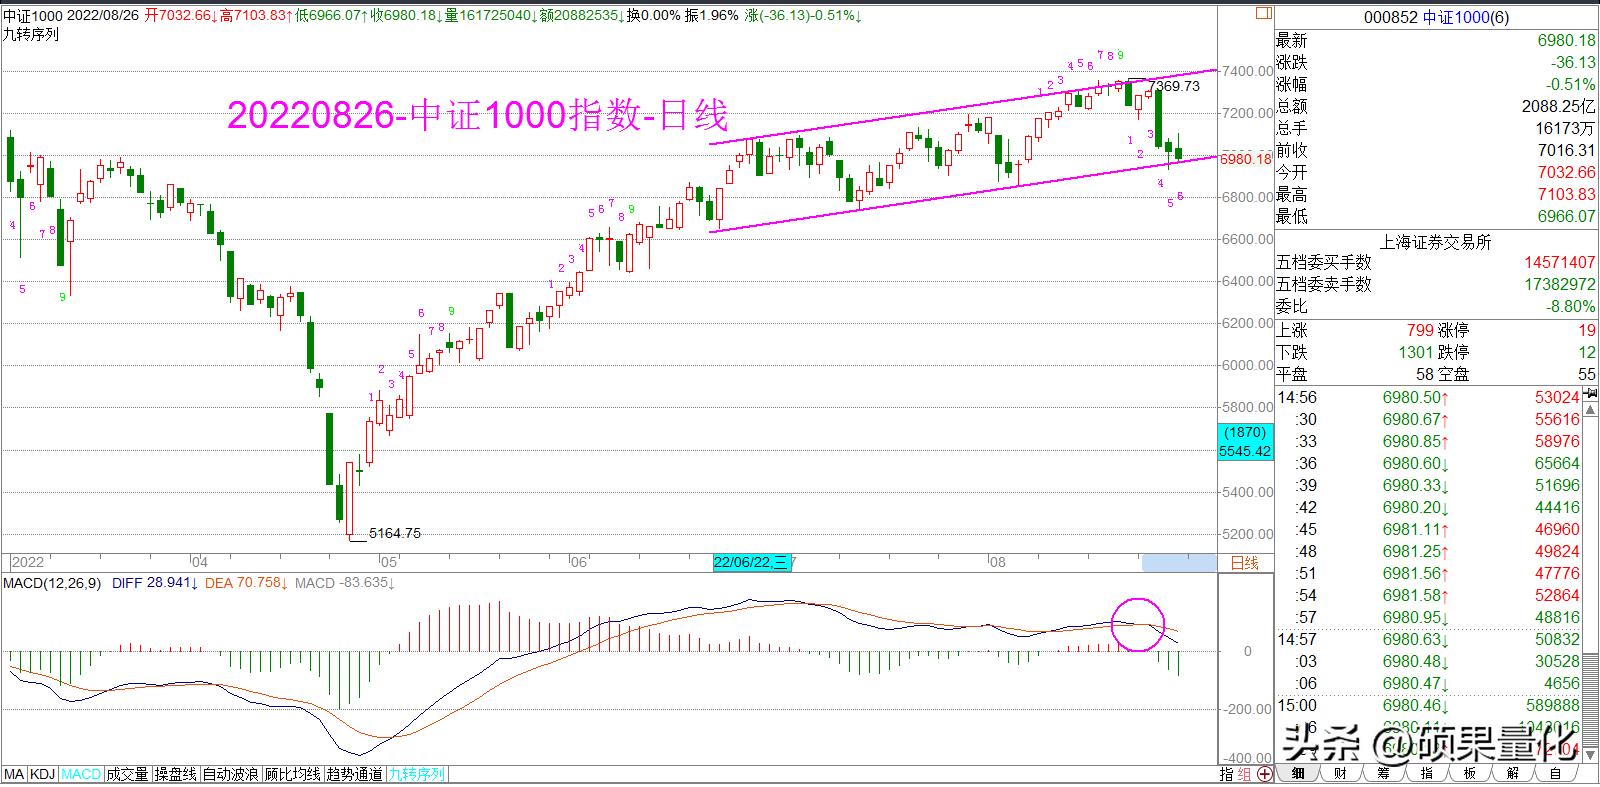Click the 最低 6966.07 row
1600x787 pixels.
(x=1436, y=216)
